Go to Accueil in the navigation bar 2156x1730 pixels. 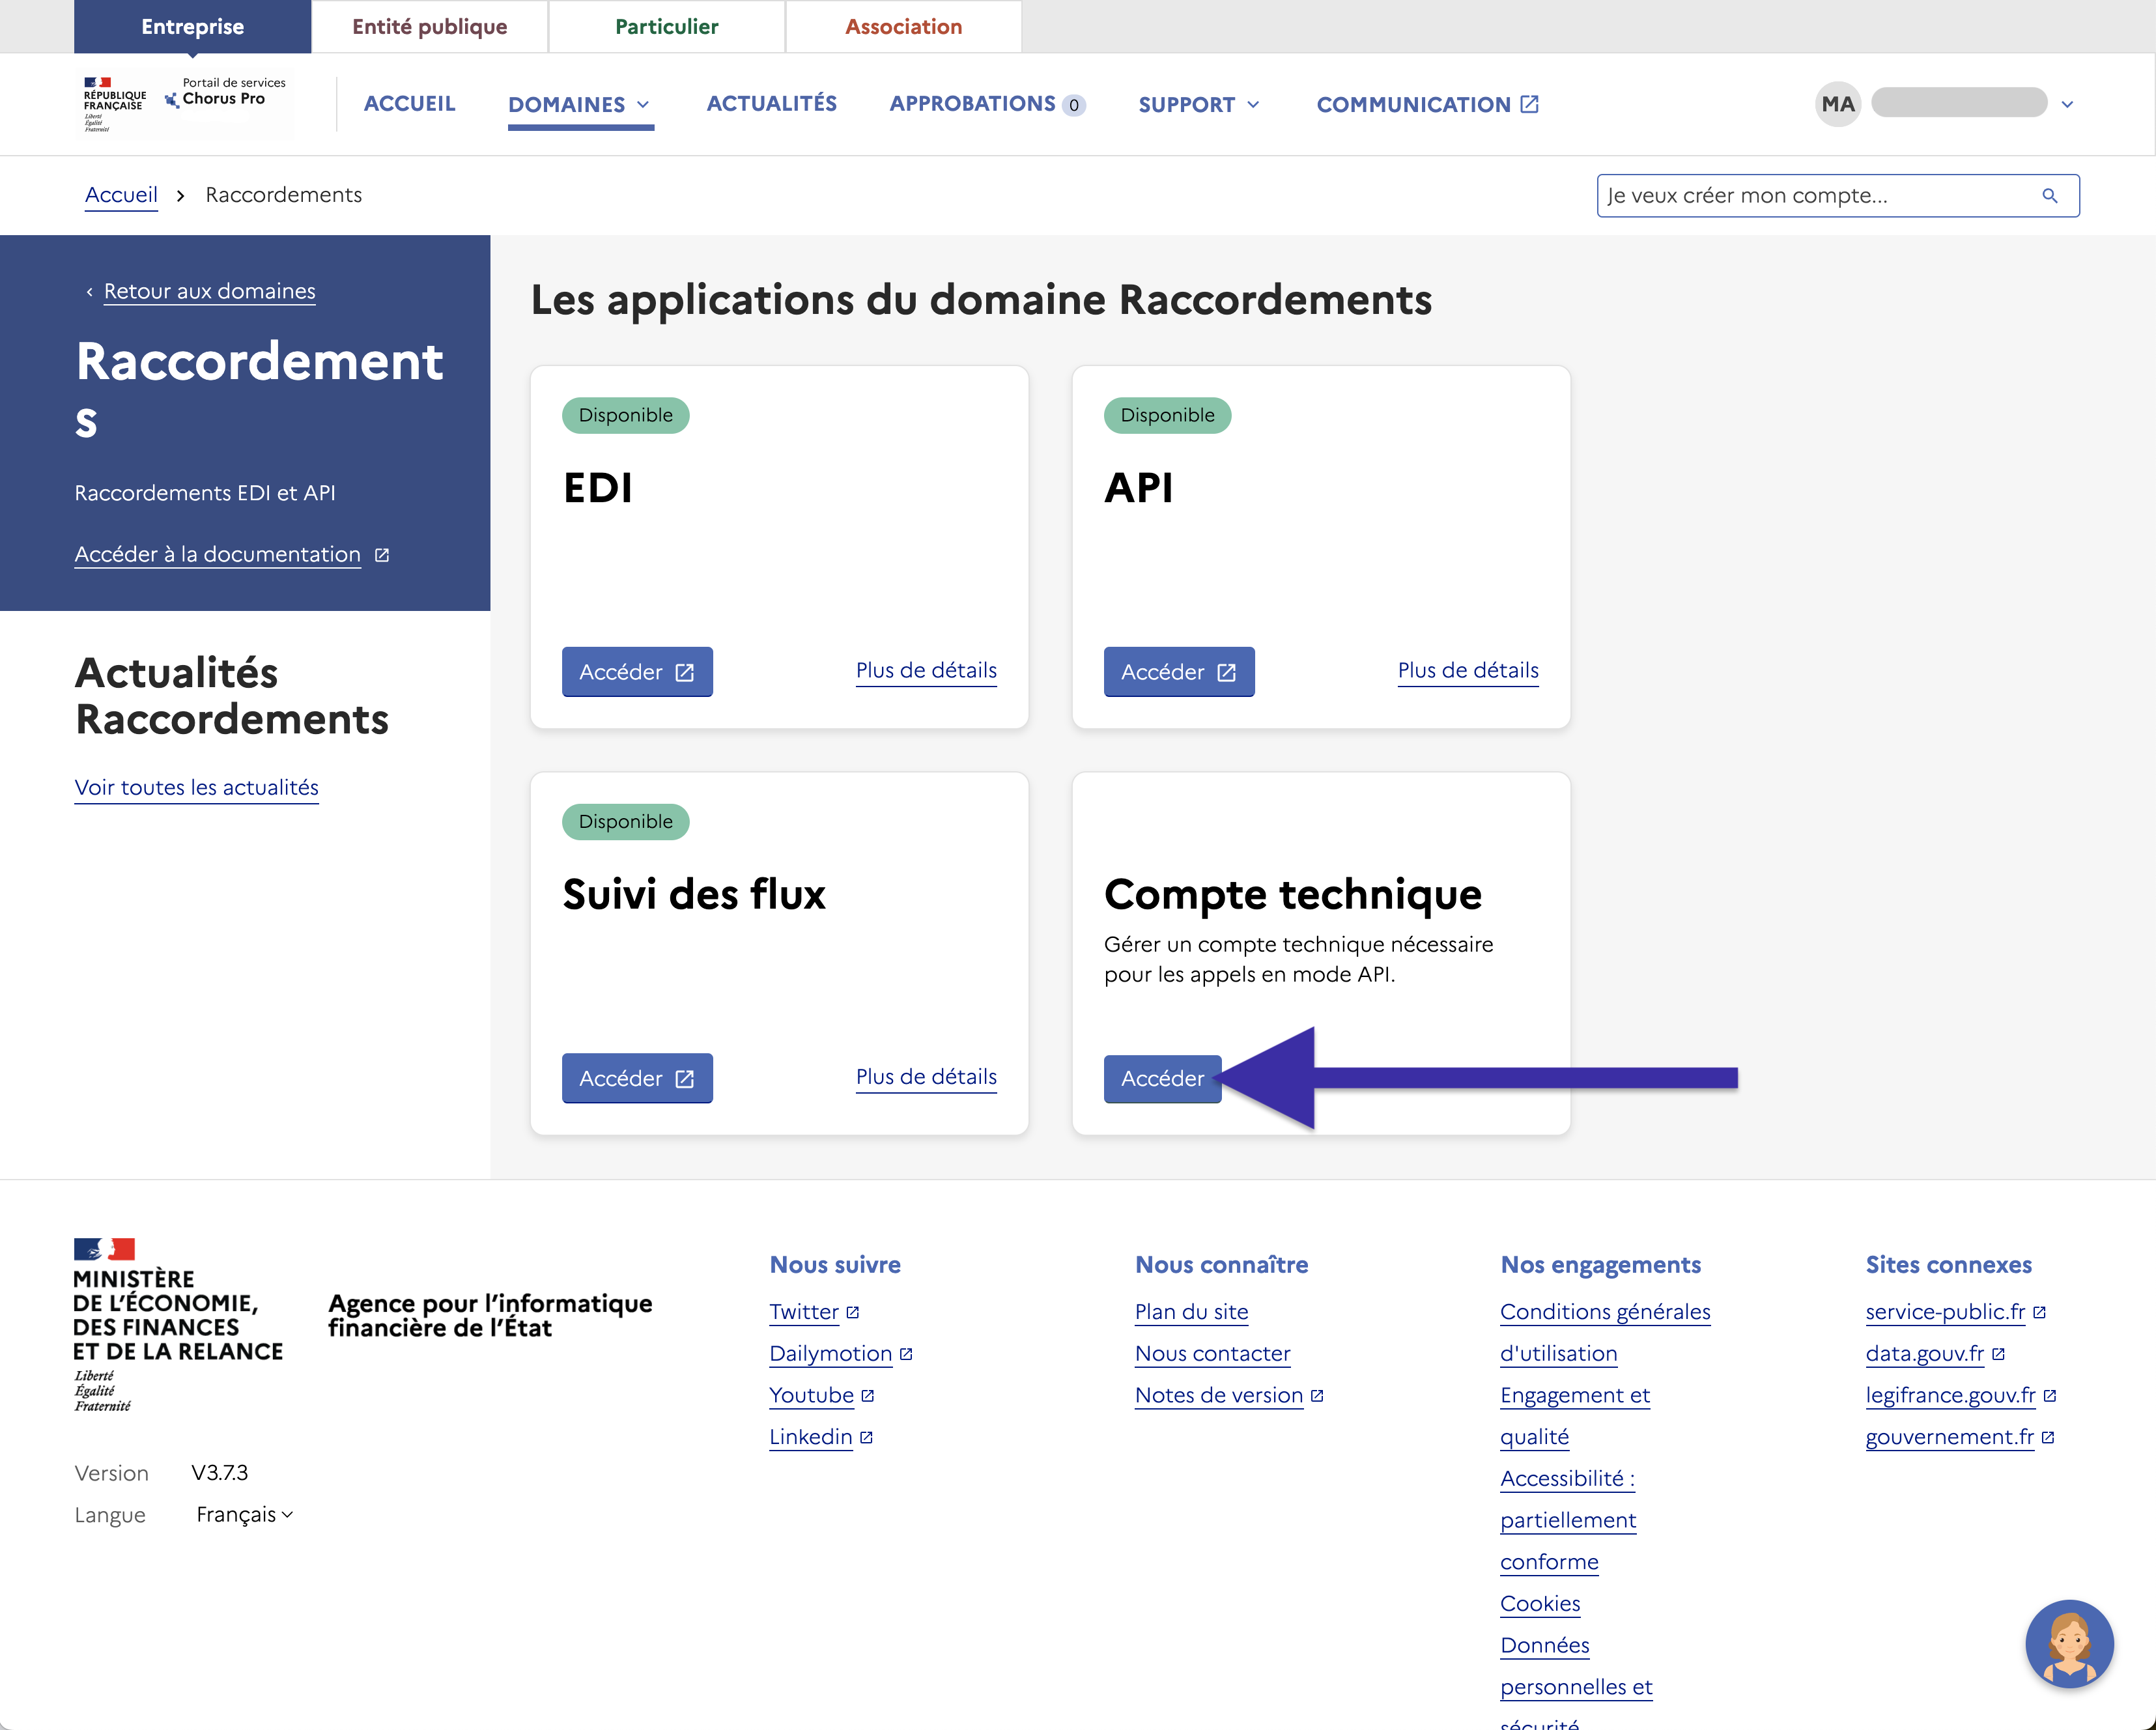click(x=409, y=104)
